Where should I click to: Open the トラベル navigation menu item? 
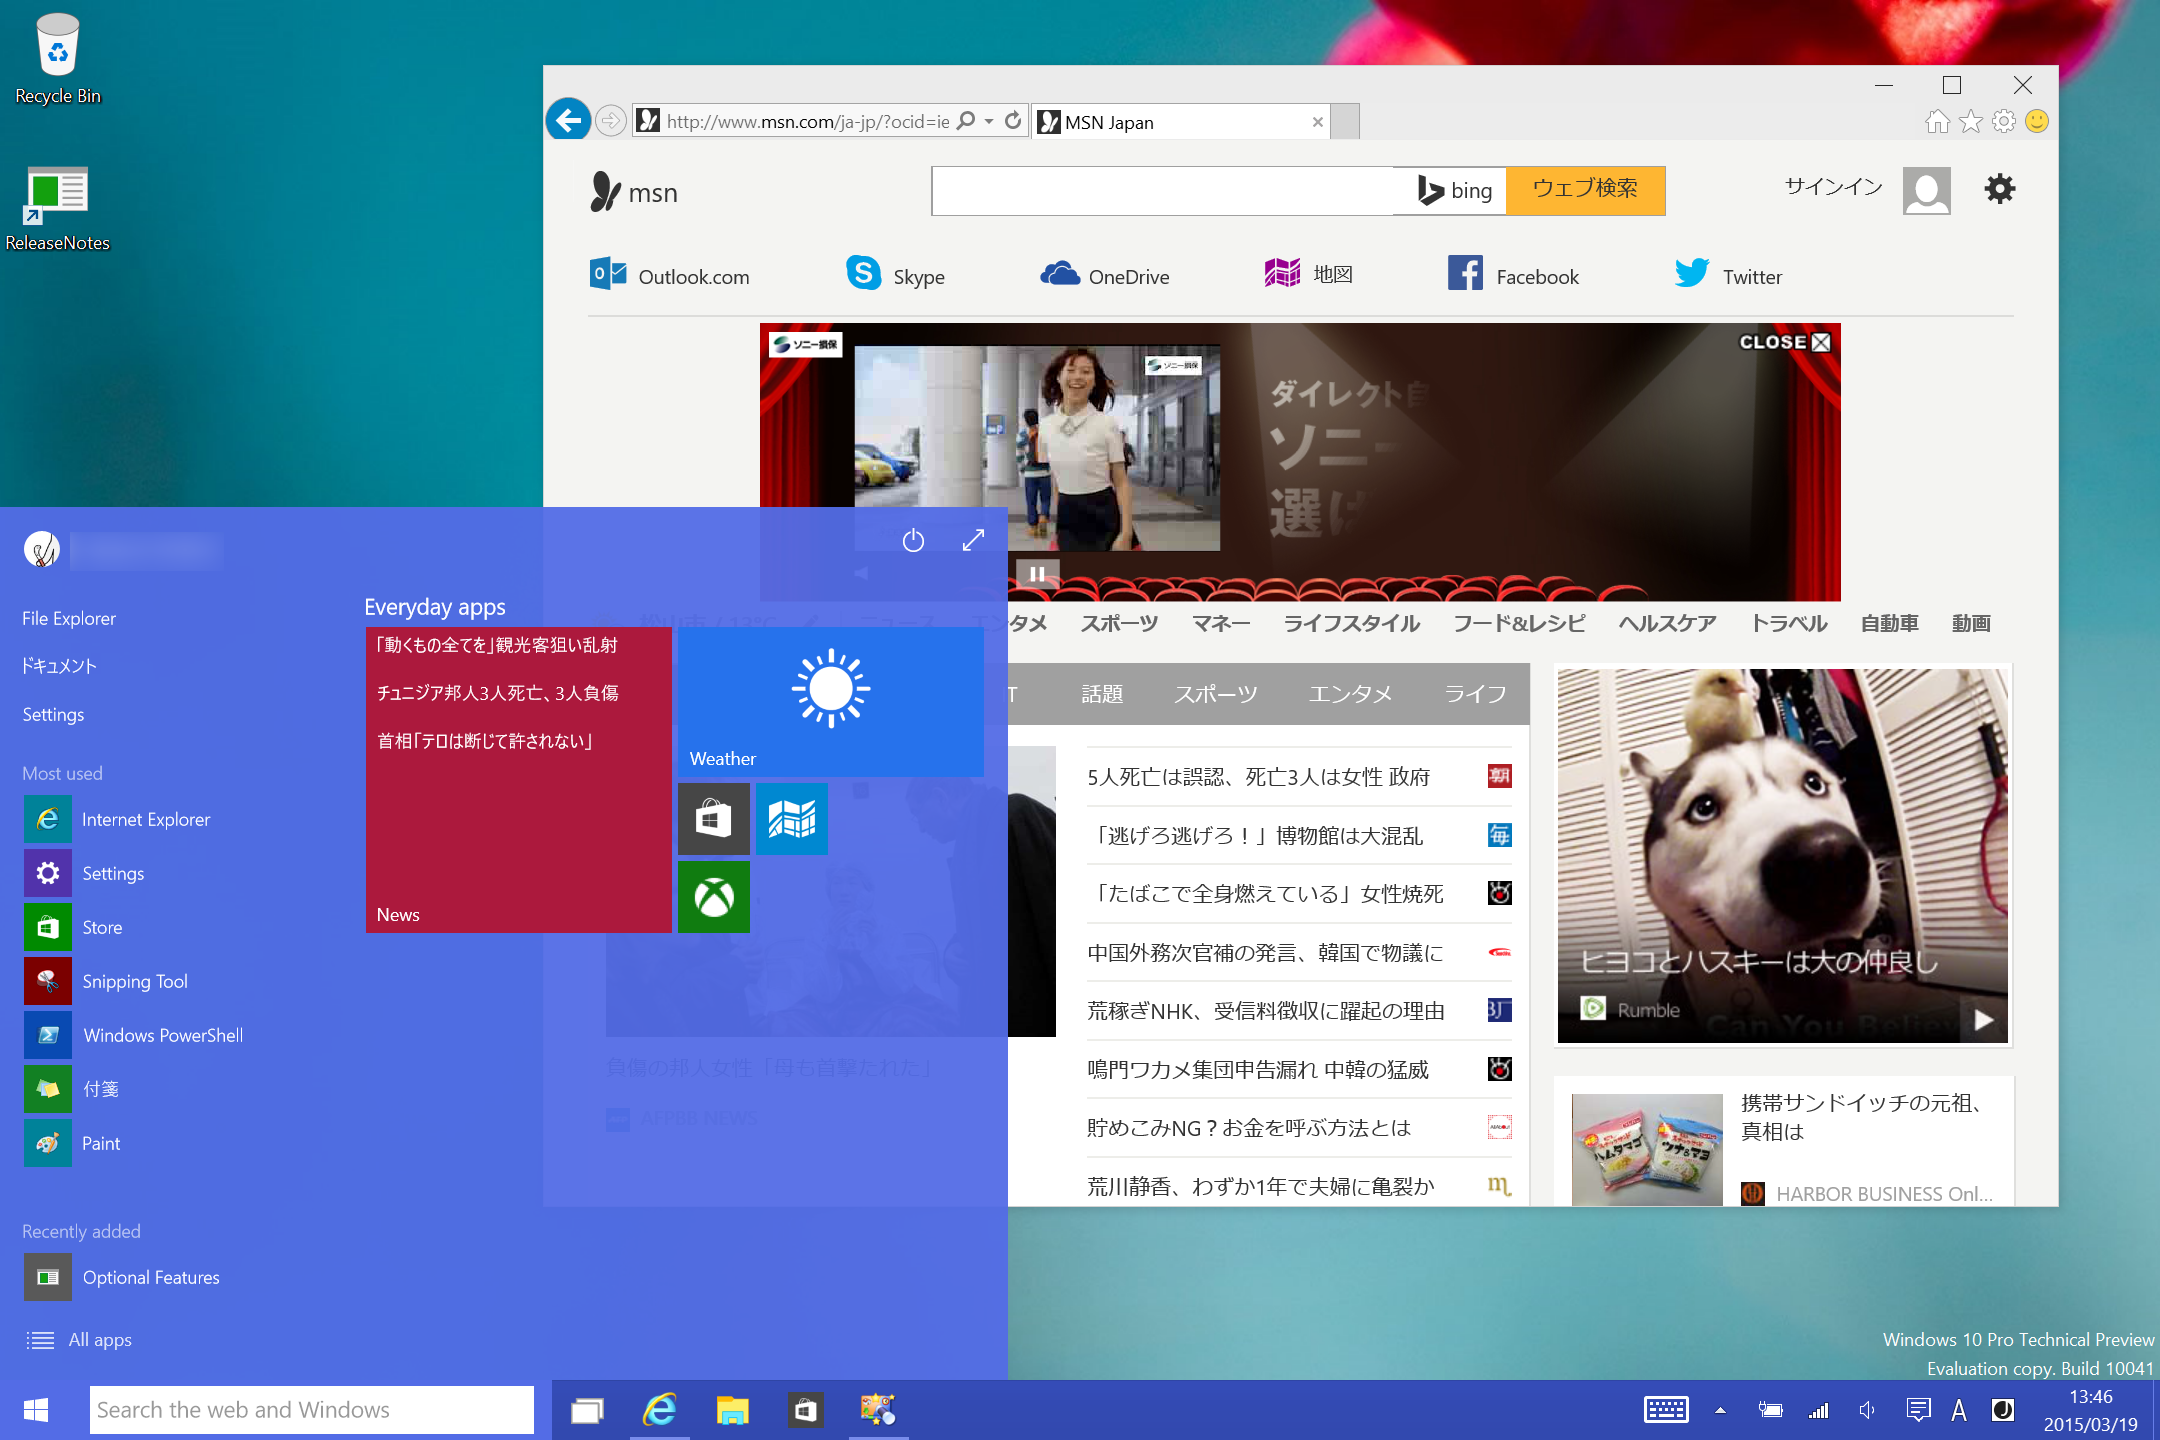point(1788,623)
